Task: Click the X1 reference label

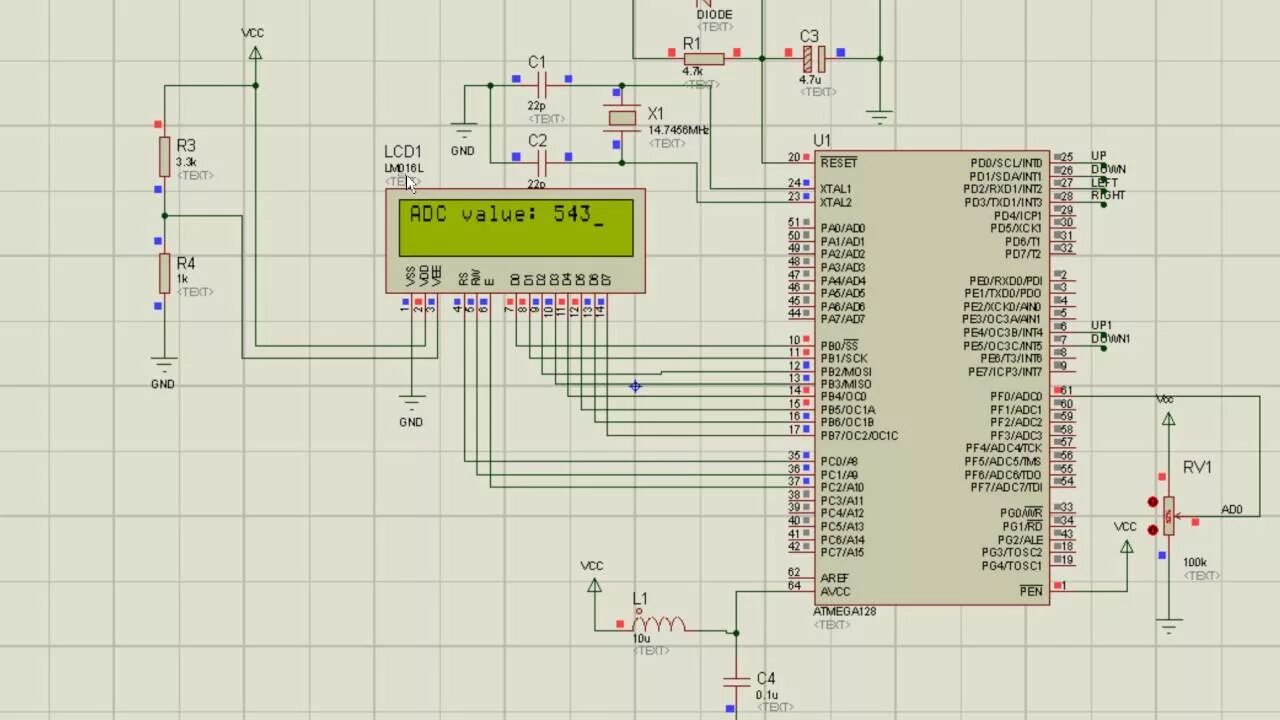Action: [655, 114]
